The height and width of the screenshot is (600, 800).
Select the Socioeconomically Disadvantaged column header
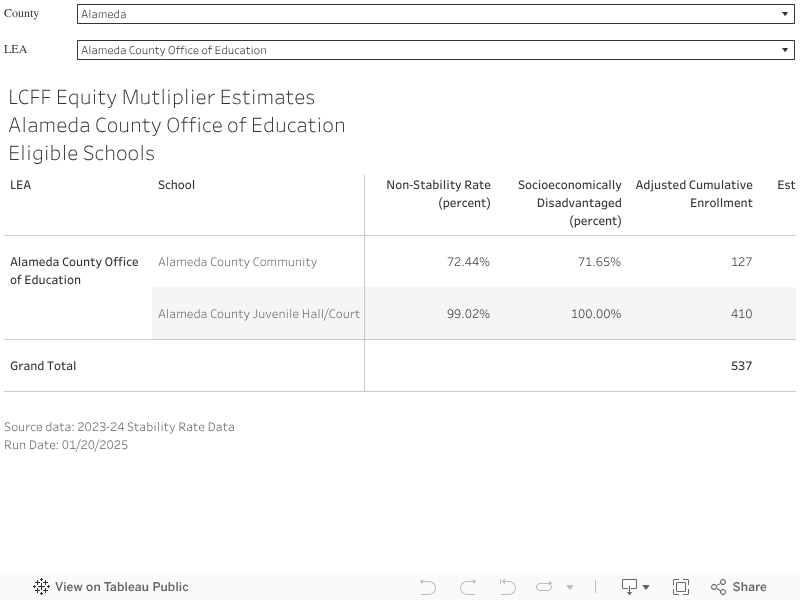569,203
